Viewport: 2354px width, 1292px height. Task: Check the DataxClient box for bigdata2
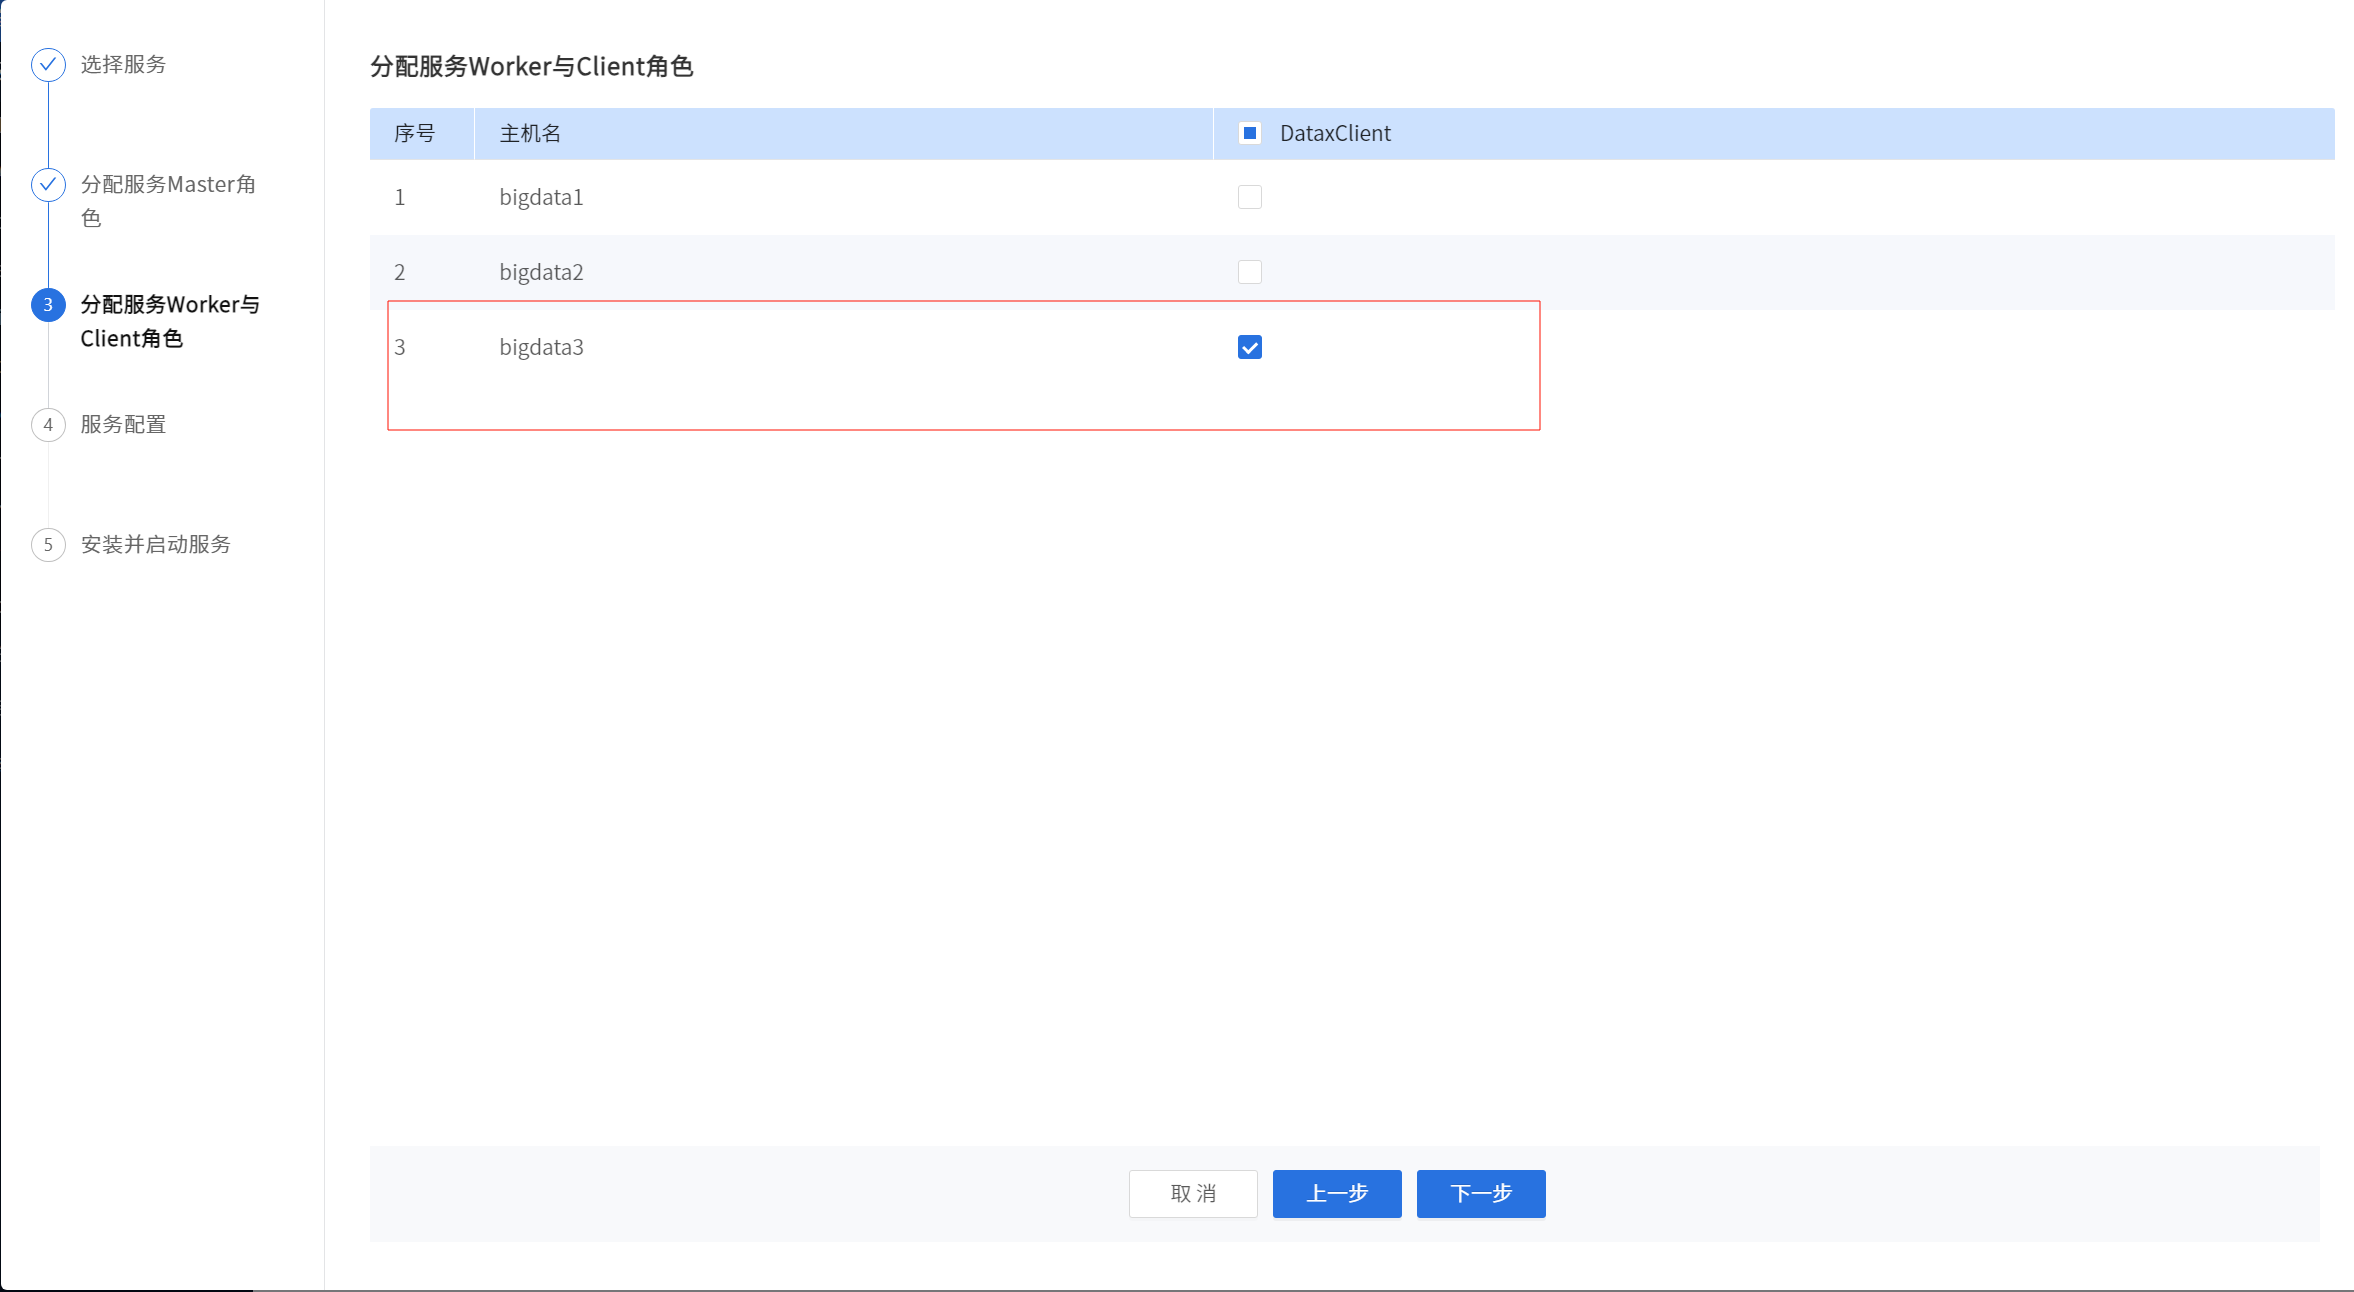(x=1249, y=272)
